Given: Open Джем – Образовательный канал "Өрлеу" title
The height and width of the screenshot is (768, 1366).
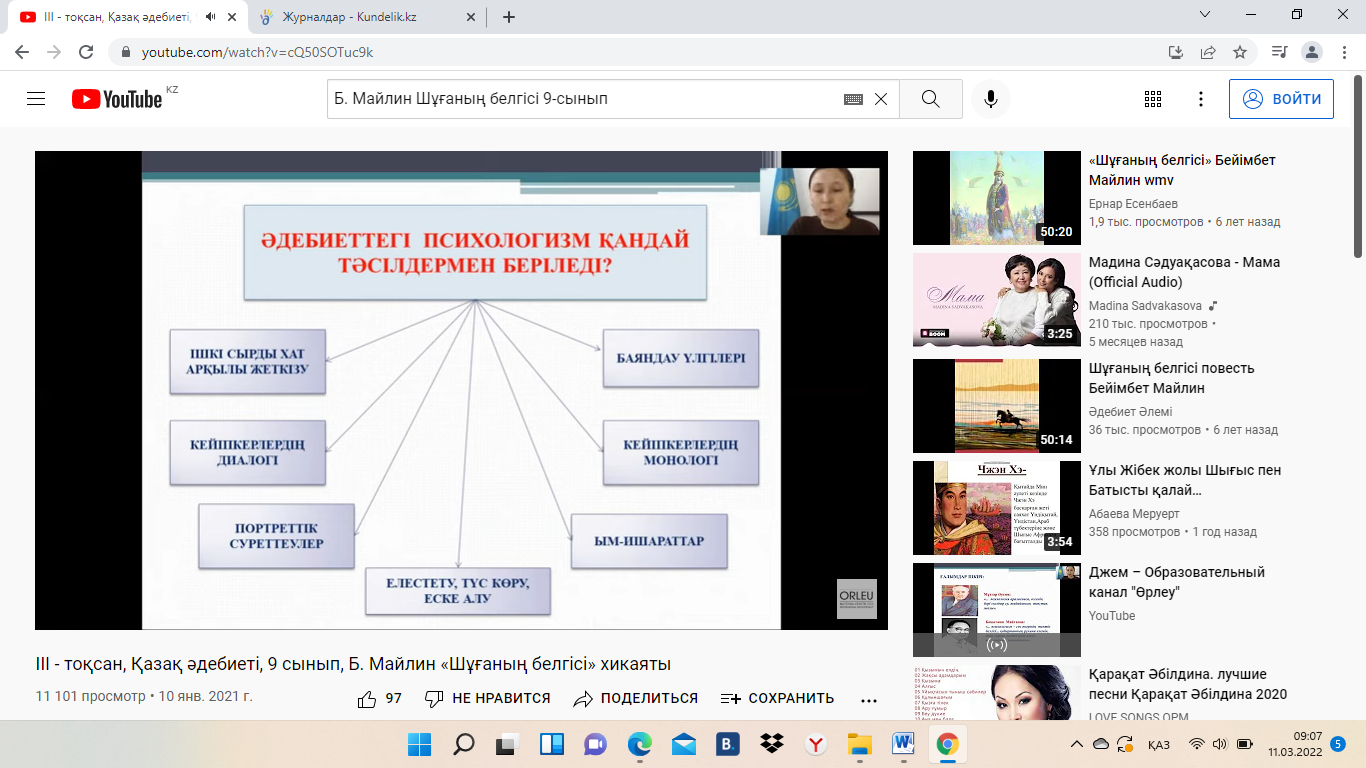Looking at the screenshot, I should 1177,582.
